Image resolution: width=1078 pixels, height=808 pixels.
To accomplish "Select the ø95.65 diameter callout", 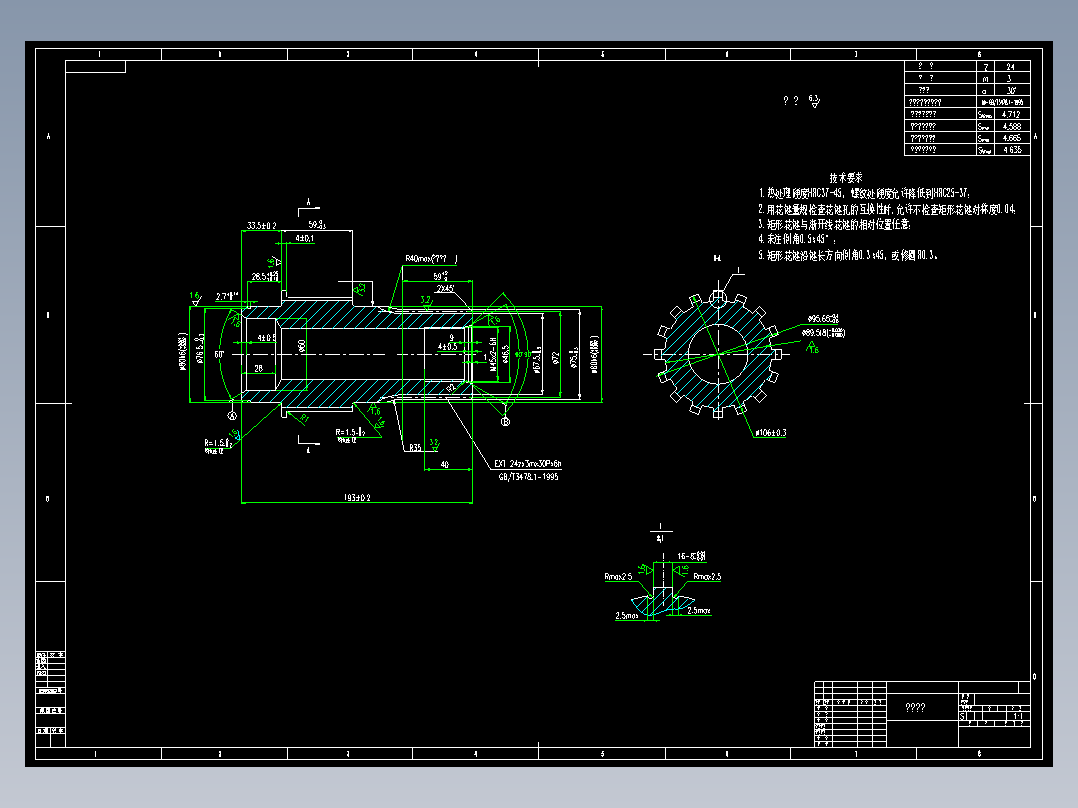I will (823, 319).
